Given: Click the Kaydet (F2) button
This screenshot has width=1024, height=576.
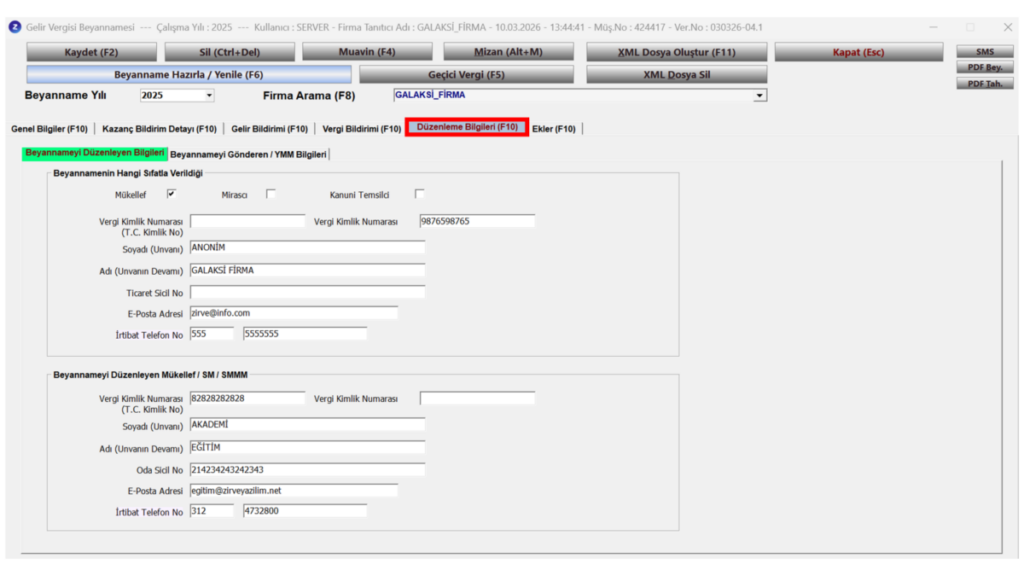Looking at the screenshot, I should (91, 52).
